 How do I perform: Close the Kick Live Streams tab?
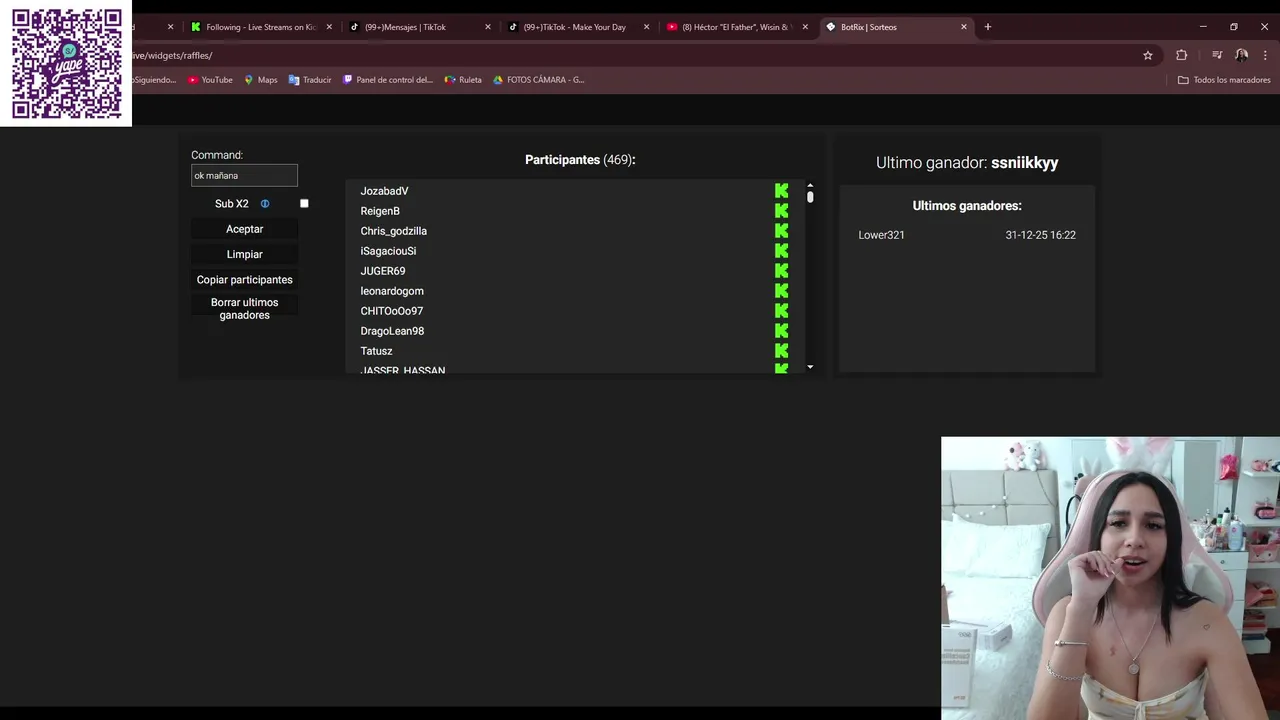(329, 27)
